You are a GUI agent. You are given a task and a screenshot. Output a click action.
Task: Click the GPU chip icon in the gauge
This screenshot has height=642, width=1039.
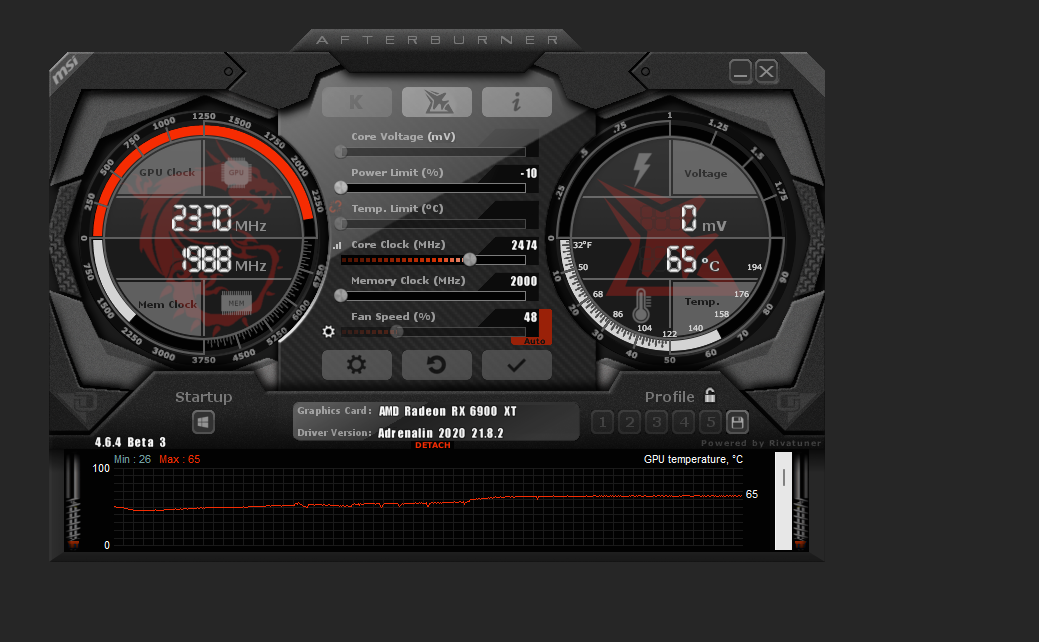[x=236, y=172]
